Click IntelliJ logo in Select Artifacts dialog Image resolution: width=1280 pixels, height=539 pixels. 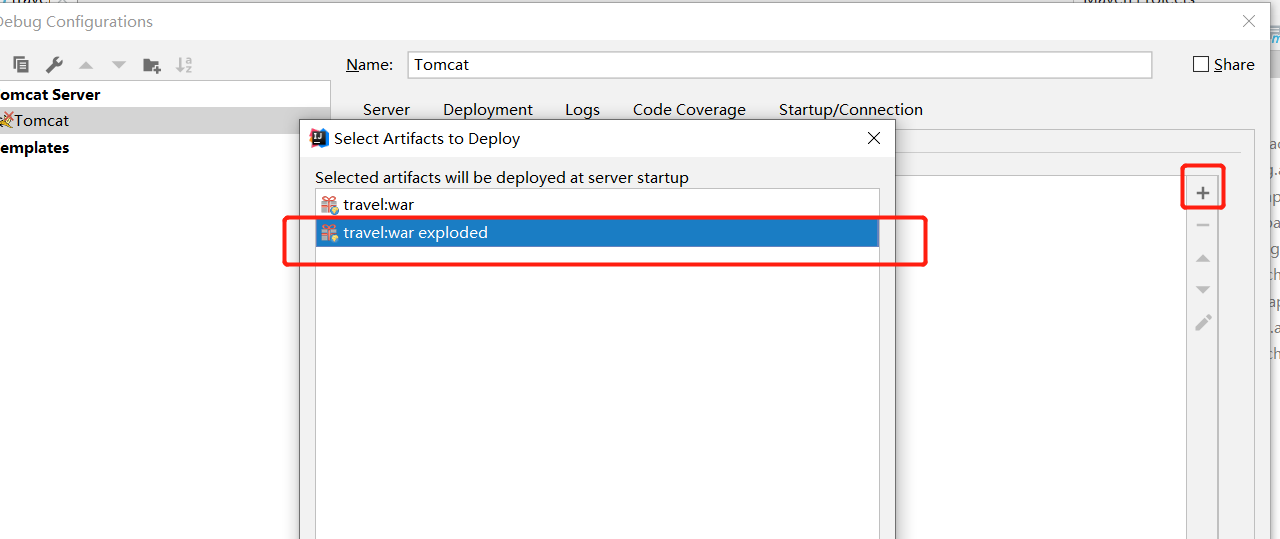pos(319,138)
